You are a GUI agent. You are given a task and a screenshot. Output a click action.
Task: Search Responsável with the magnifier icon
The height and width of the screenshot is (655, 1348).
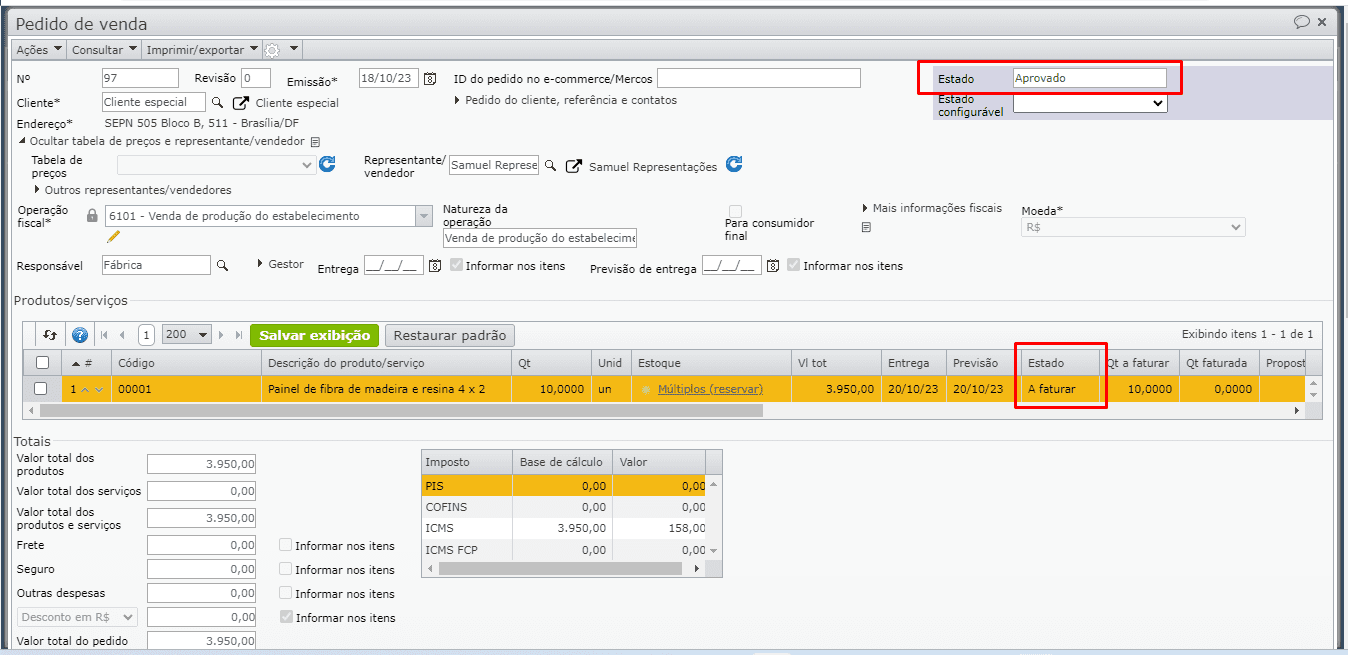click(222, 265)
